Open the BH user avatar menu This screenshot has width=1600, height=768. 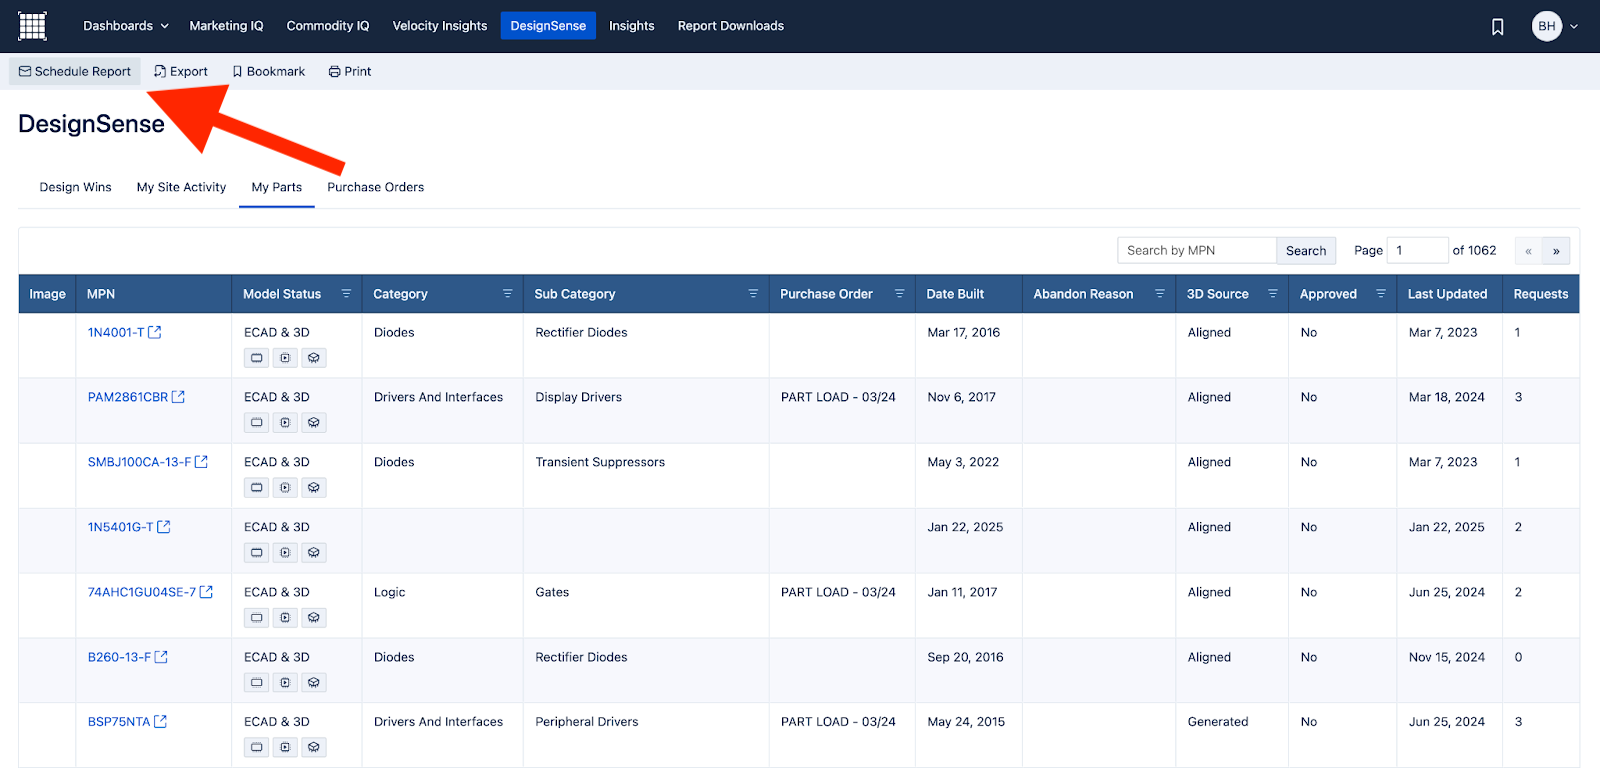[1547, 26]
